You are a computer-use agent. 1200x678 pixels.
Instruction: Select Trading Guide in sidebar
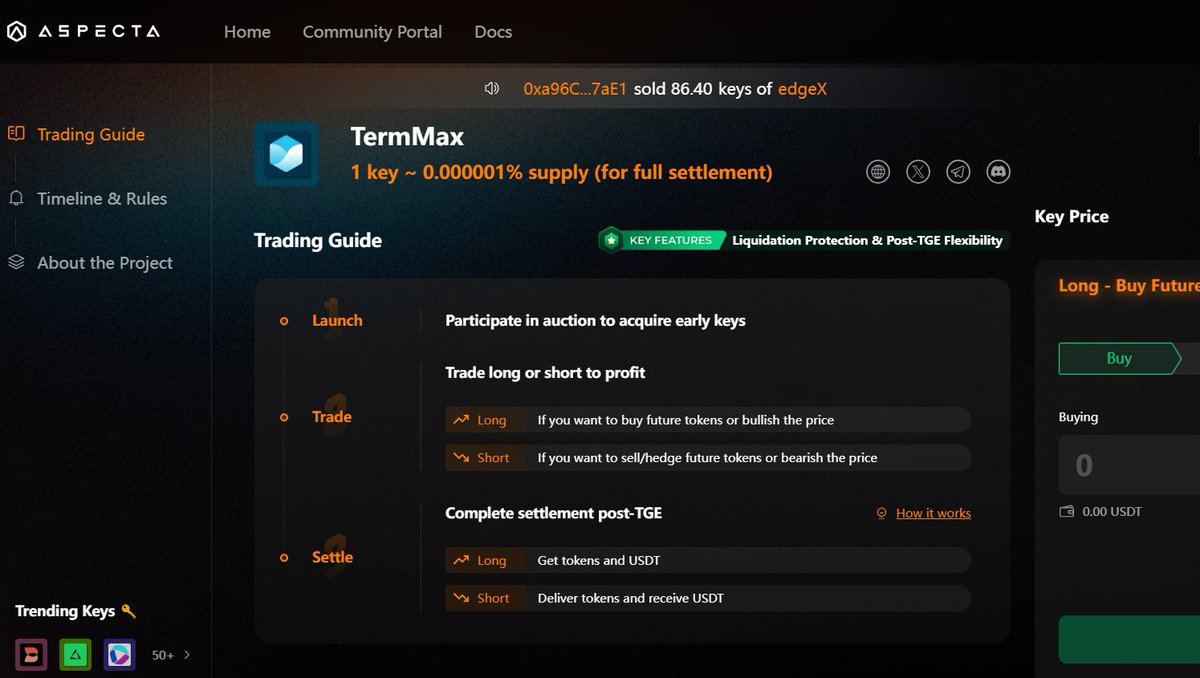[x=91, y=135]
